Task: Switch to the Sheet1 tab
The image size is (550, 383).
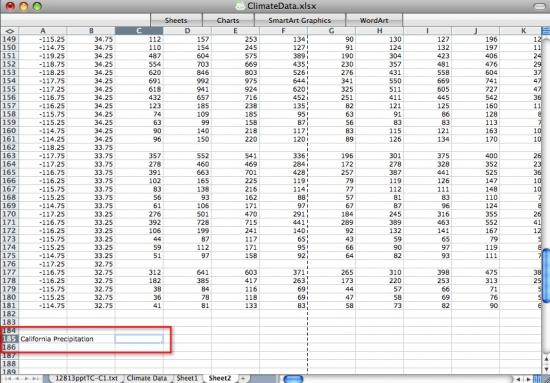Action: pos(187,378)
